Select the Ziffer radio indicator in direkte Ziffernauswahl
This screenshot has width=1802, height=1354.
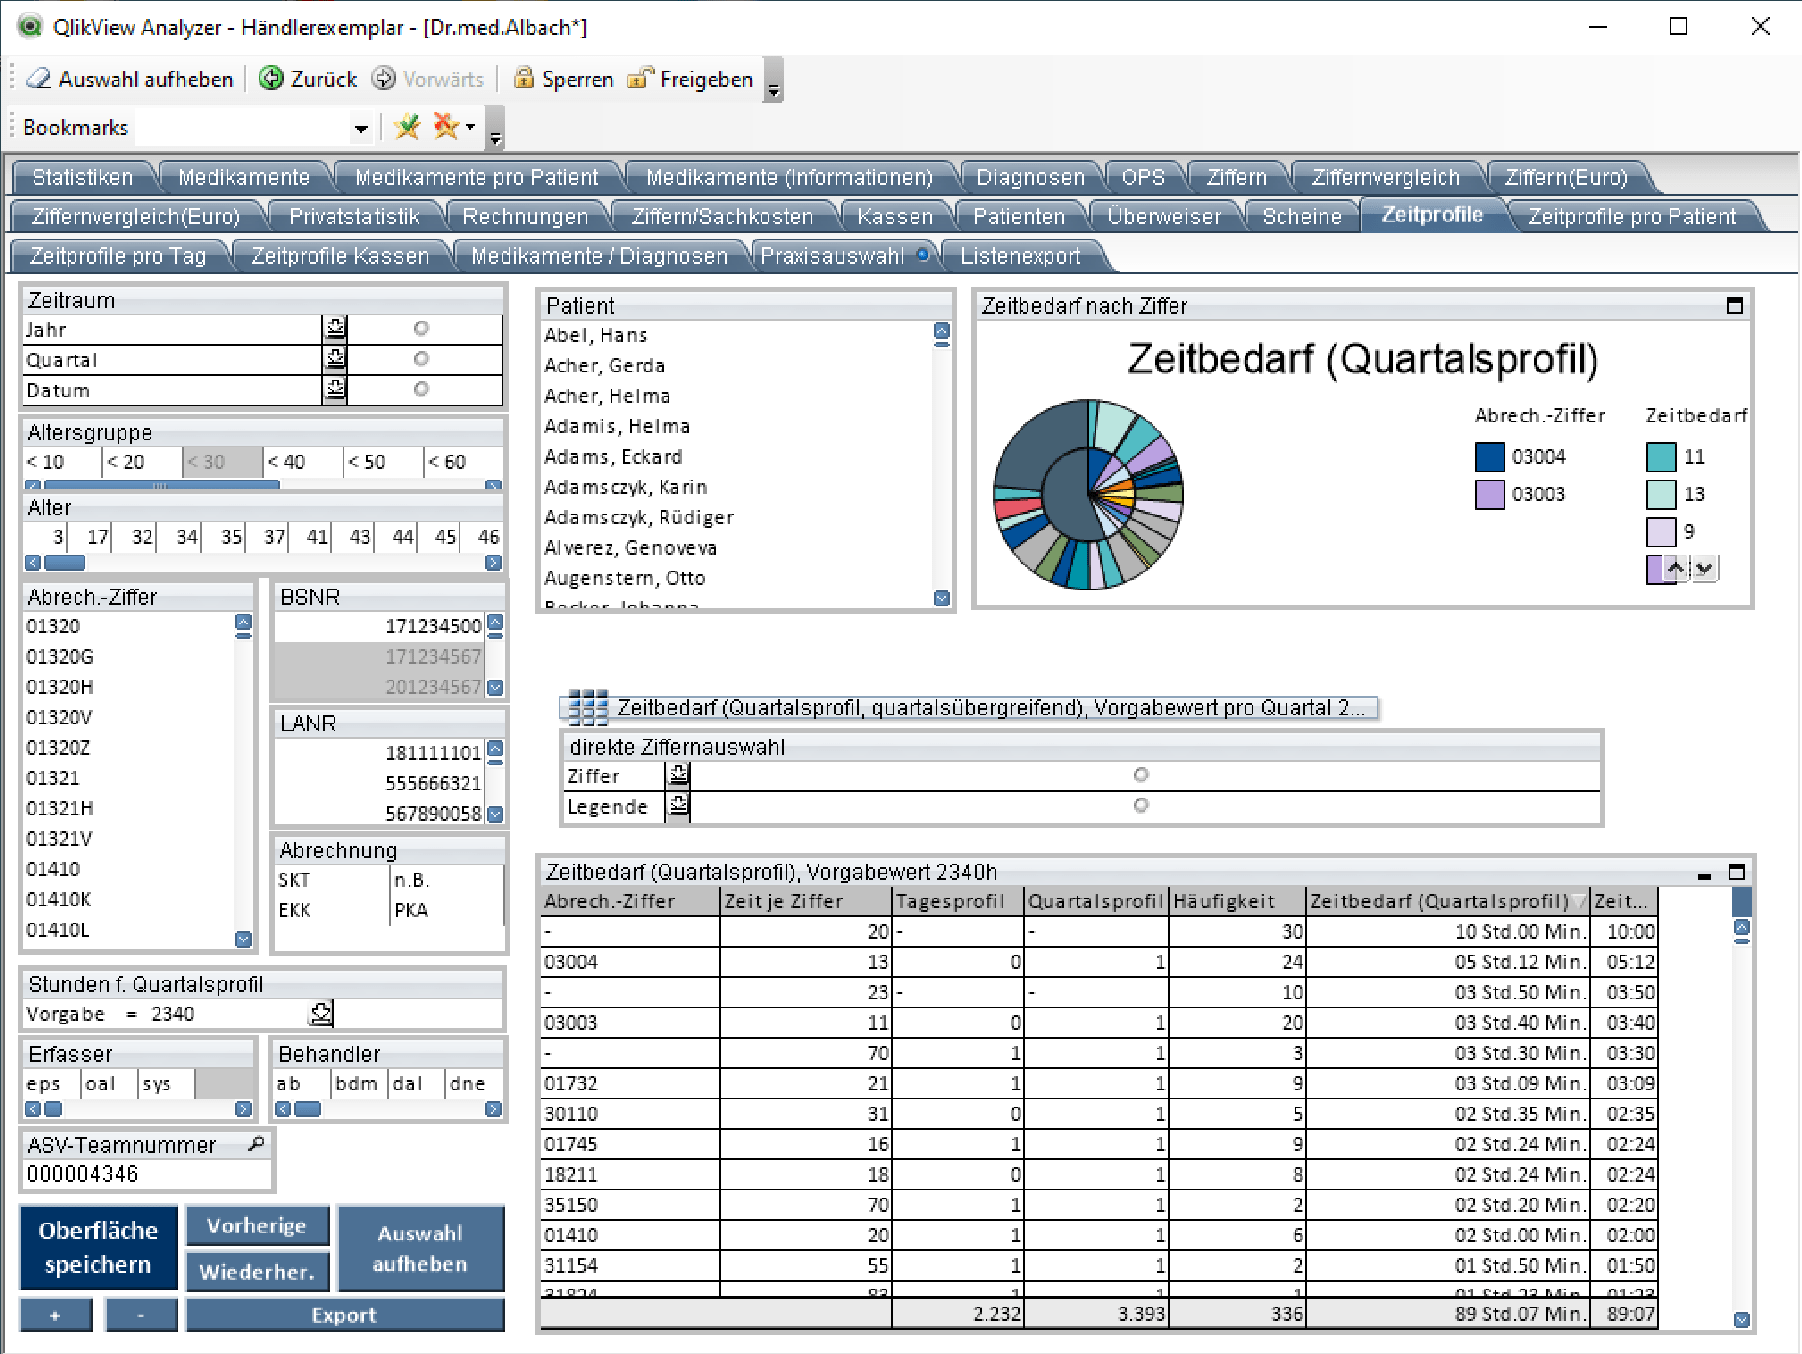[x=1141, y=775]
